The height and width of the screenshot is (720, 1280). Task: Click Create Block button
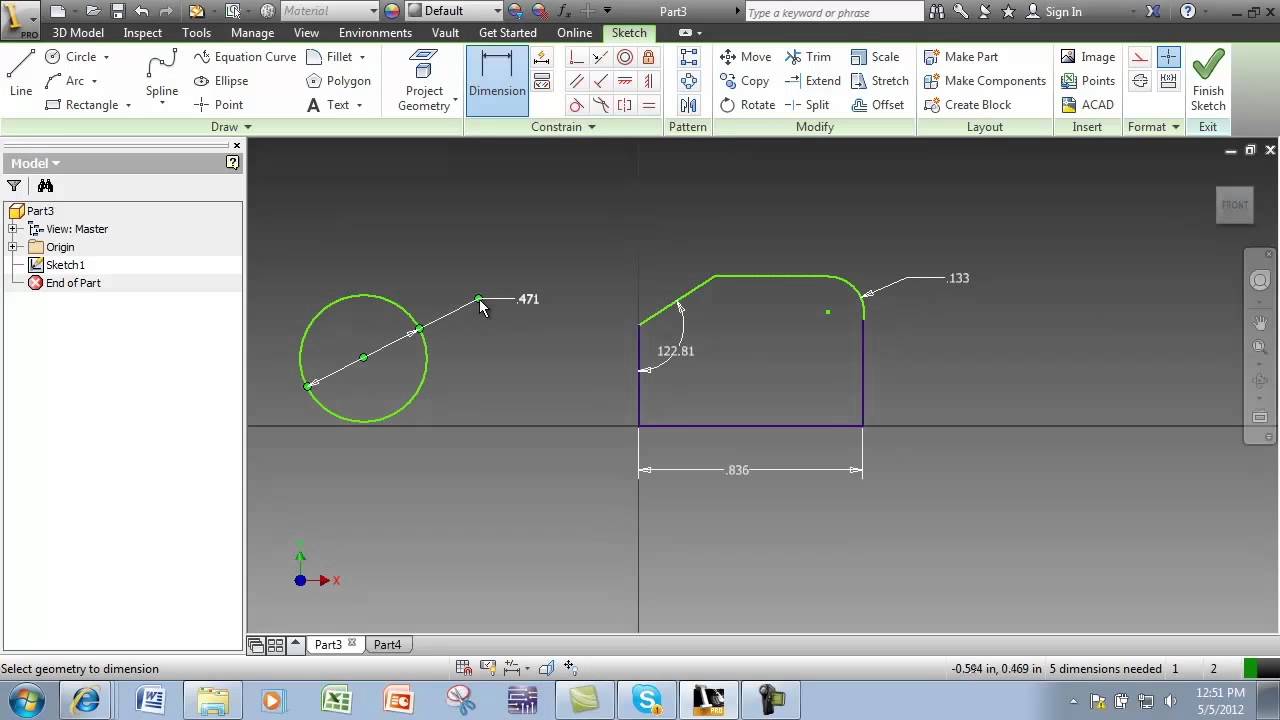point(967,105)
